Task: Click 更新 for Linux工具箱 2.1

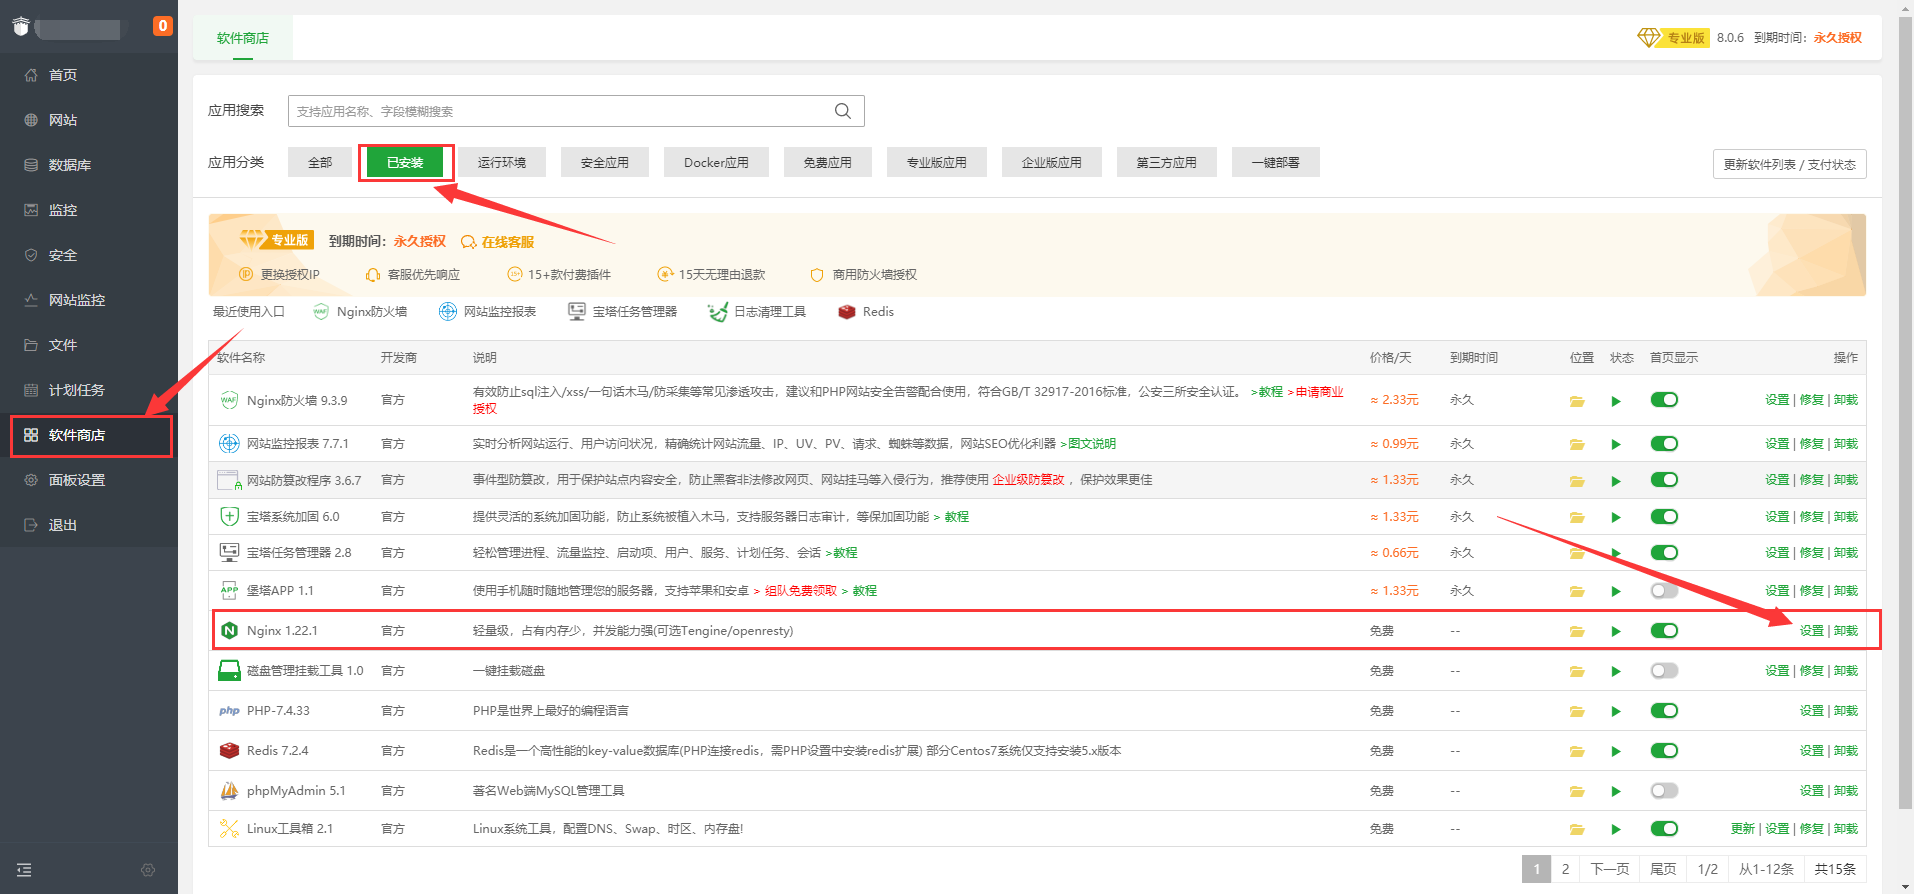Action: click(x=1743, y=829)
